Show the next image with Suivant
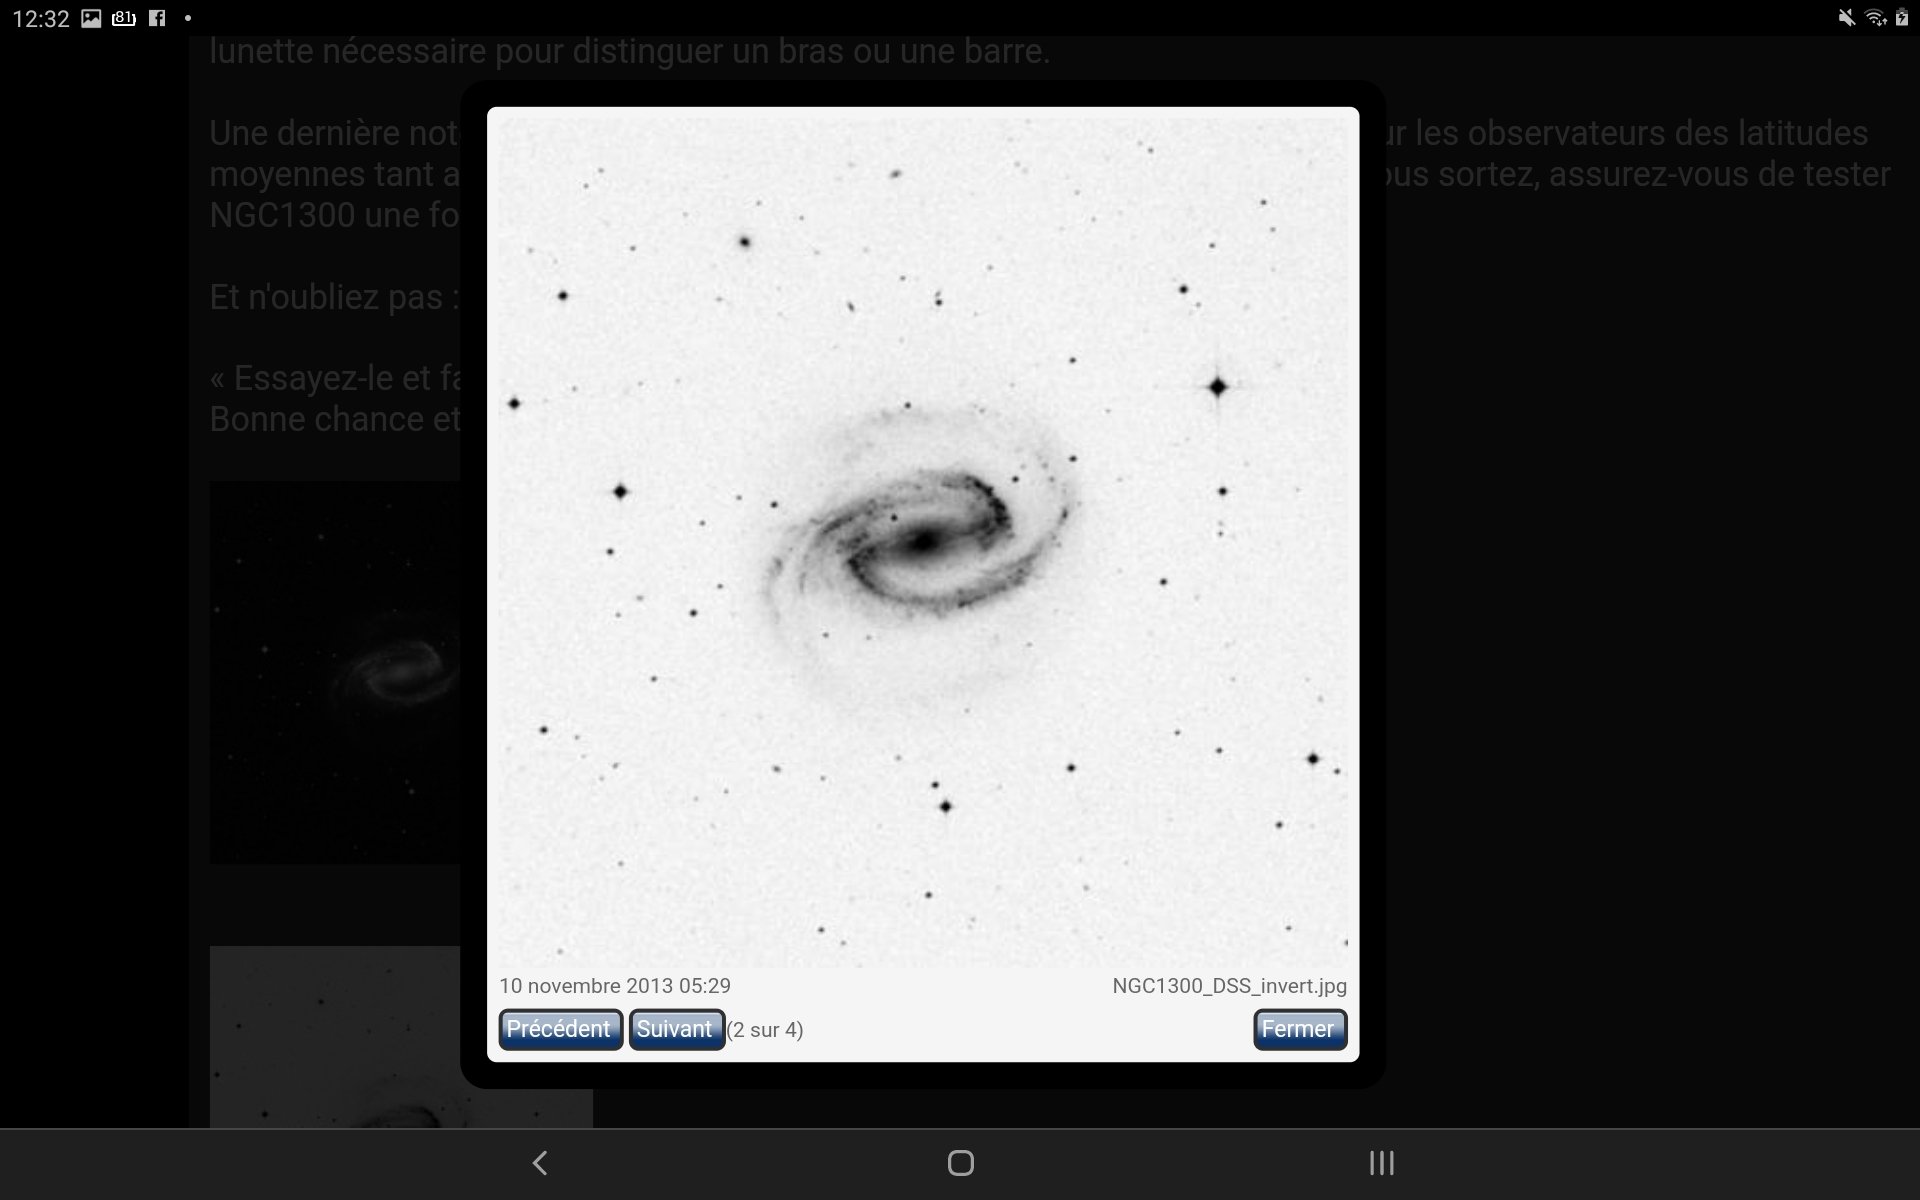This screenshot has height=1200, width=1920. 676,1029
